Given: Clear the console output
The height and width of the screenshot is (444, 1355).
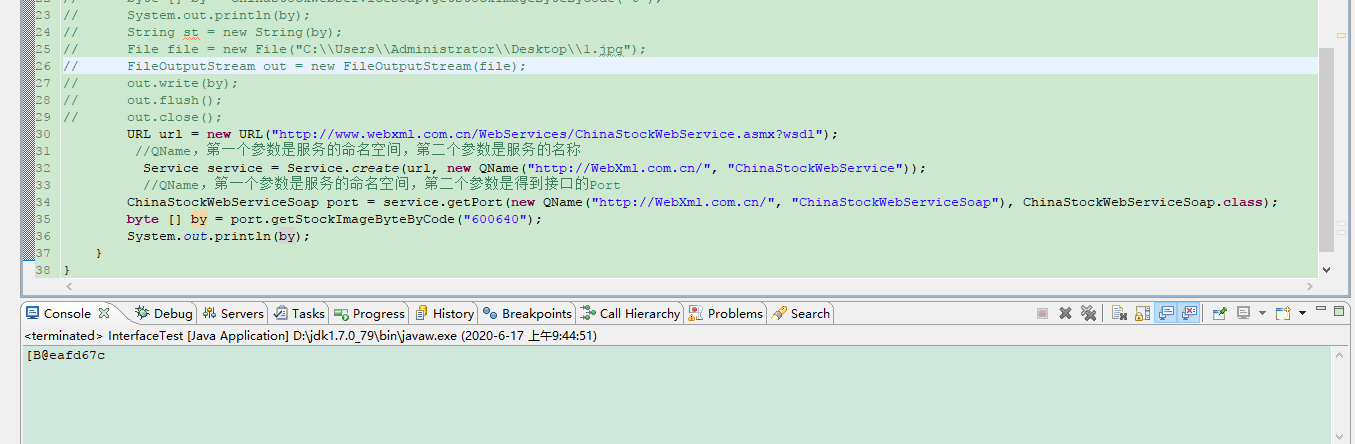Looking at the screenshot, I should coord(1119,313).
